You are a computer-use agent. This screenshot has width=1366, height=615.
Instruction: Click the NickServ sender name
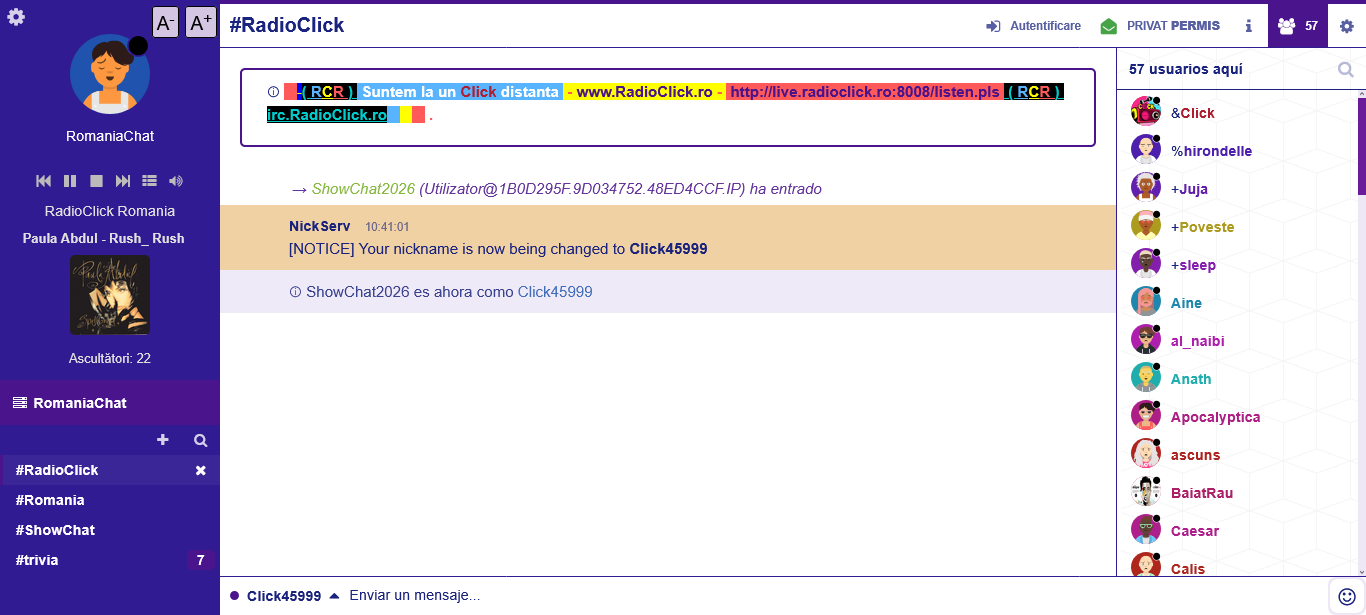point(319,226)
